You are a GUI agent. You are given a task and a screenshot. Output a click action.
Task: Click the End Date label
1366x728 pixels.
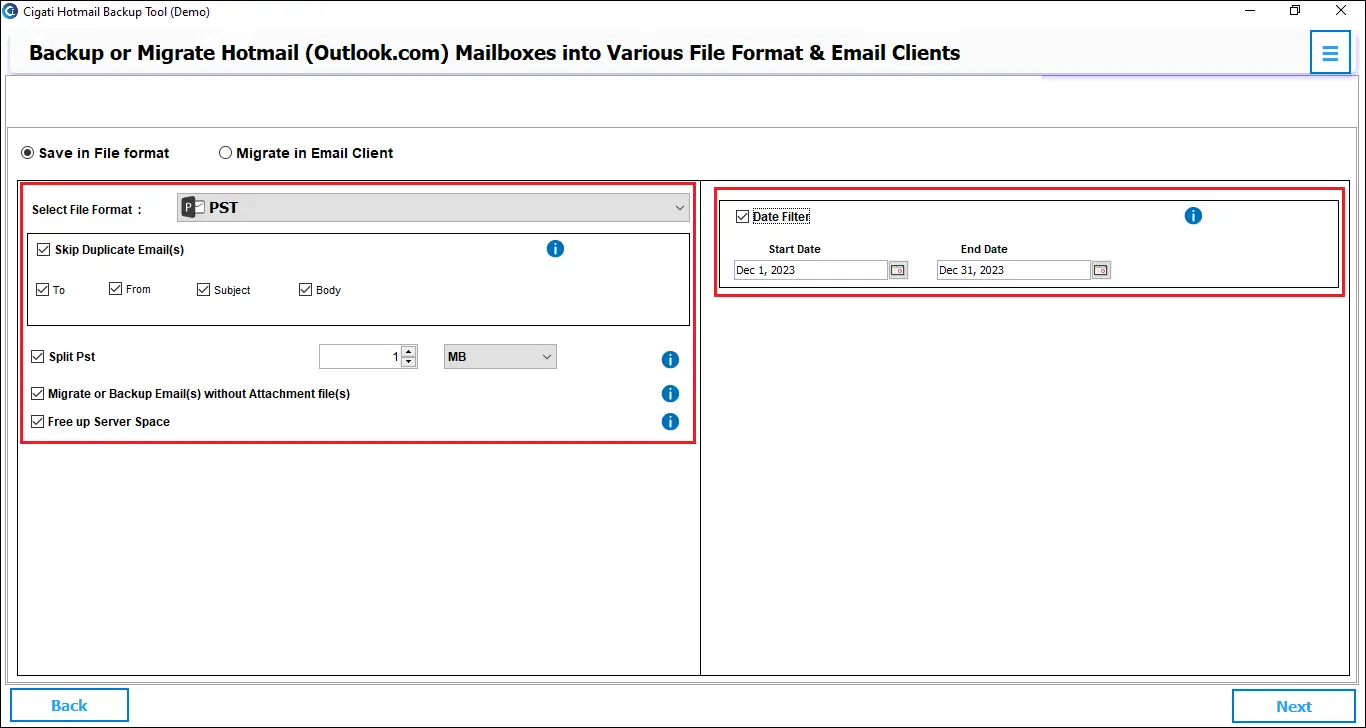coord(984,249)
